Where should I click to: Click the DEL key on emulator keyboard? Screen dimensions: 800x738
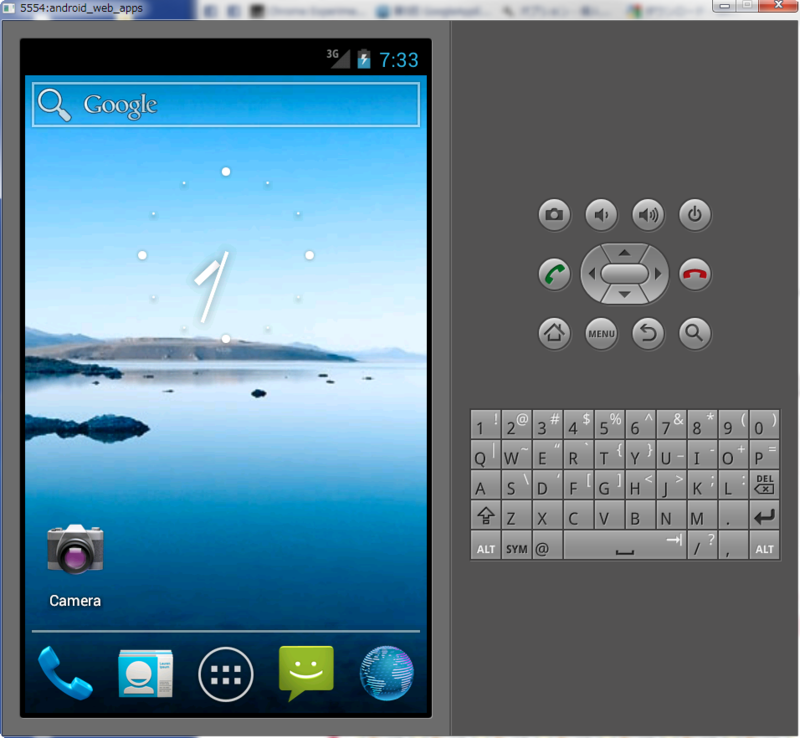(764, 484)
